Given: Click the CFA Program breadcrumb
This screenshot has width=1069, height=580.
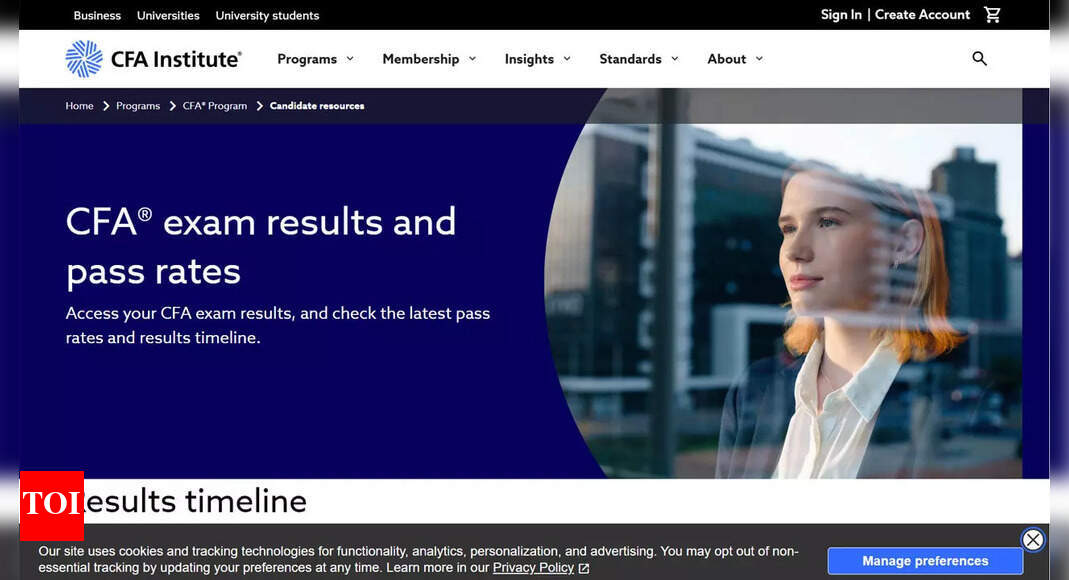Looking at the screenshot, I should click(x=213, y=105).
